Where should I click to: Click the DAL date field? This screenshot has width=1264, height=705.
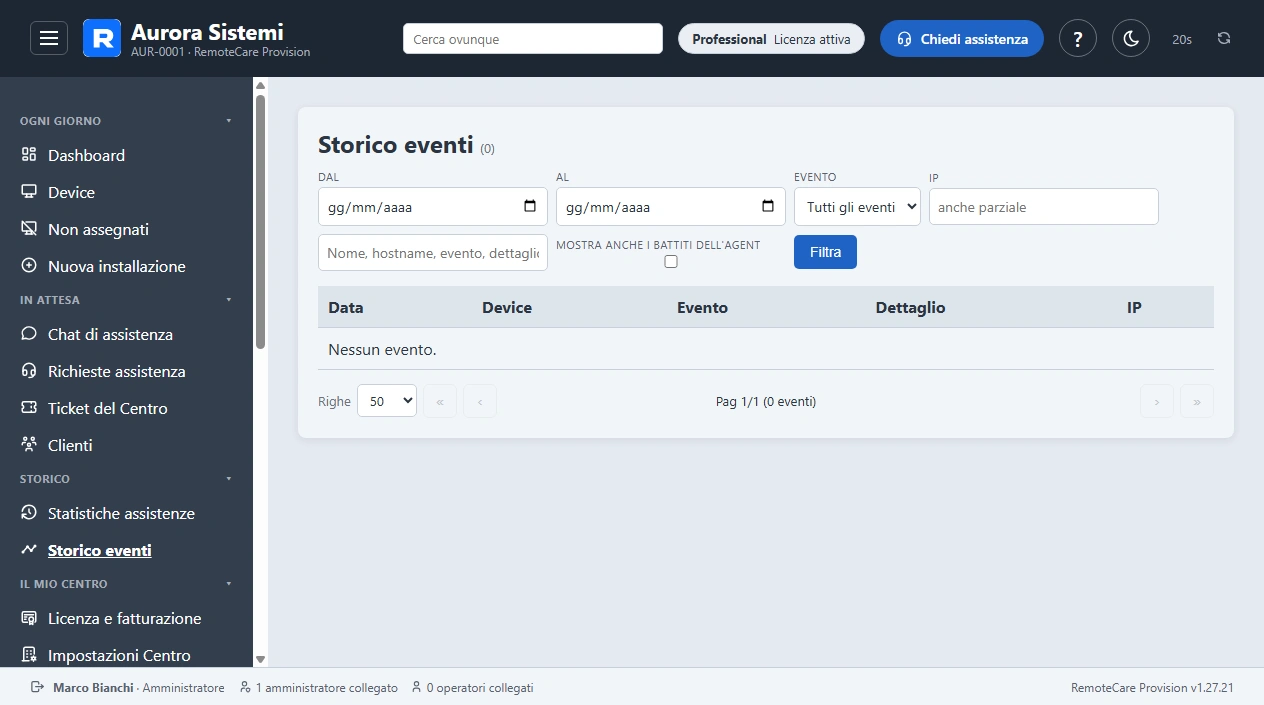click(x=432, y=207)
